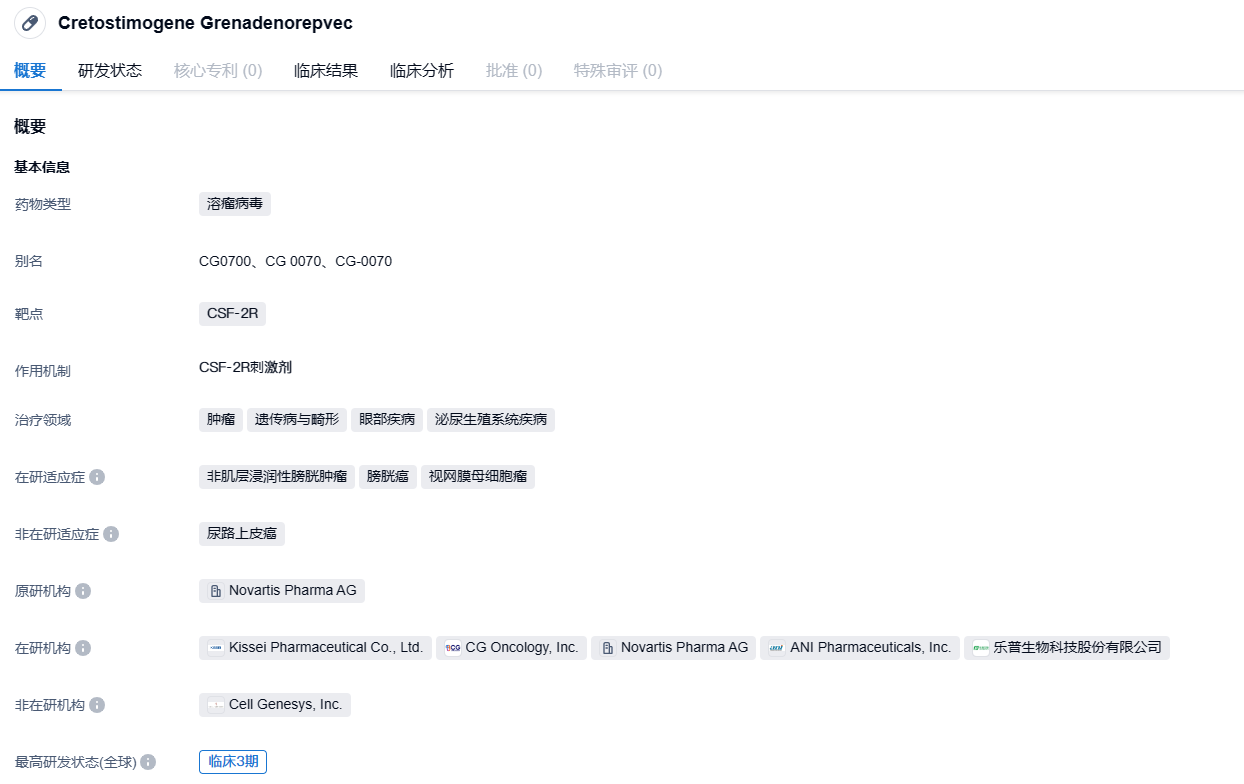Screen dimensions: 1244x784
Task: Click info icon beside 在研机构 label
Action: tap(83, 648)
